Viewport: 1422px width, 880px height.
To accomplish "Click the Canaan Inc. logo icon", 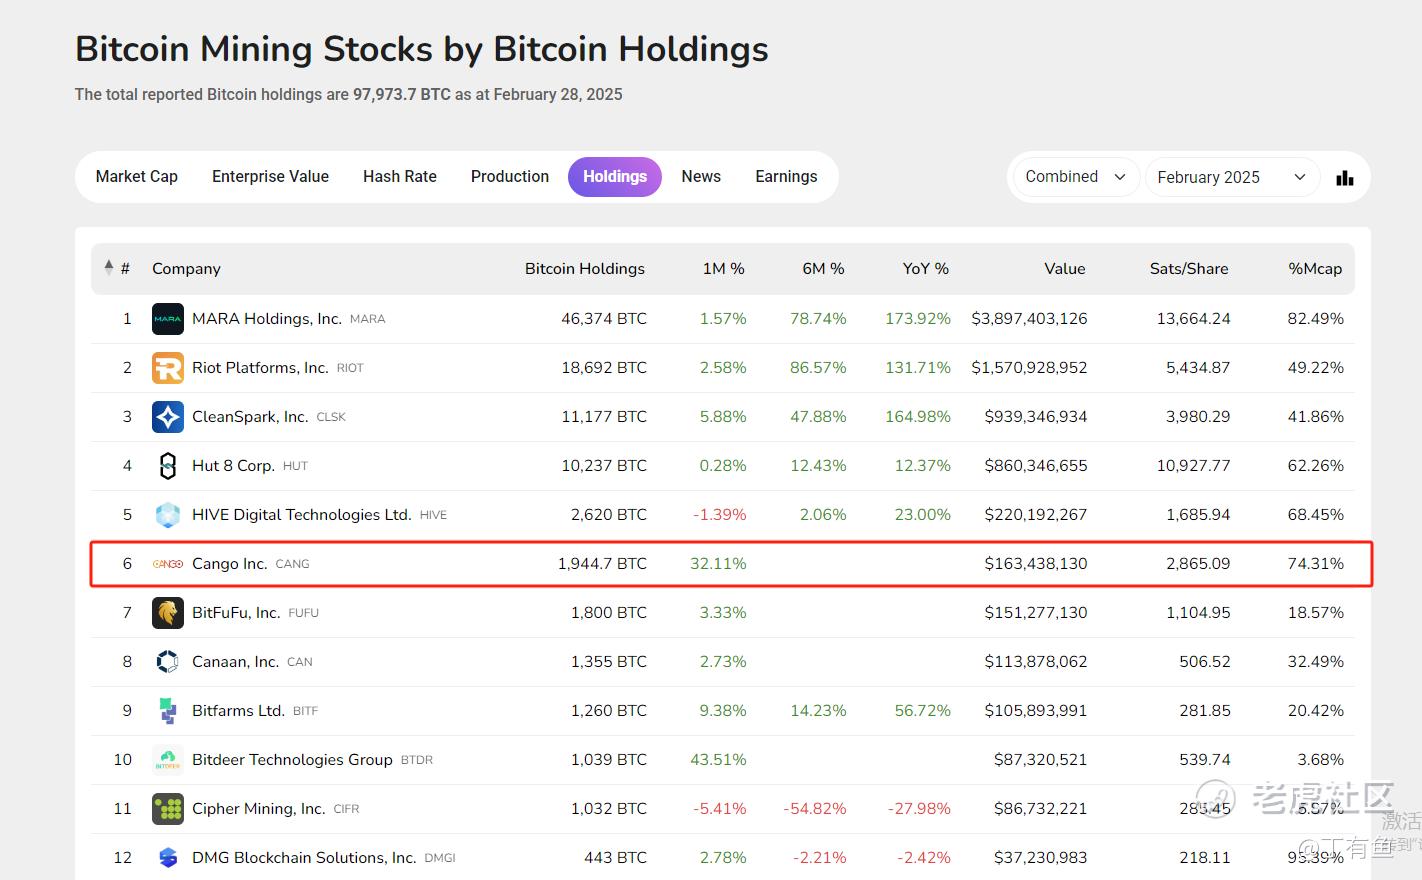I will (167, 662).
